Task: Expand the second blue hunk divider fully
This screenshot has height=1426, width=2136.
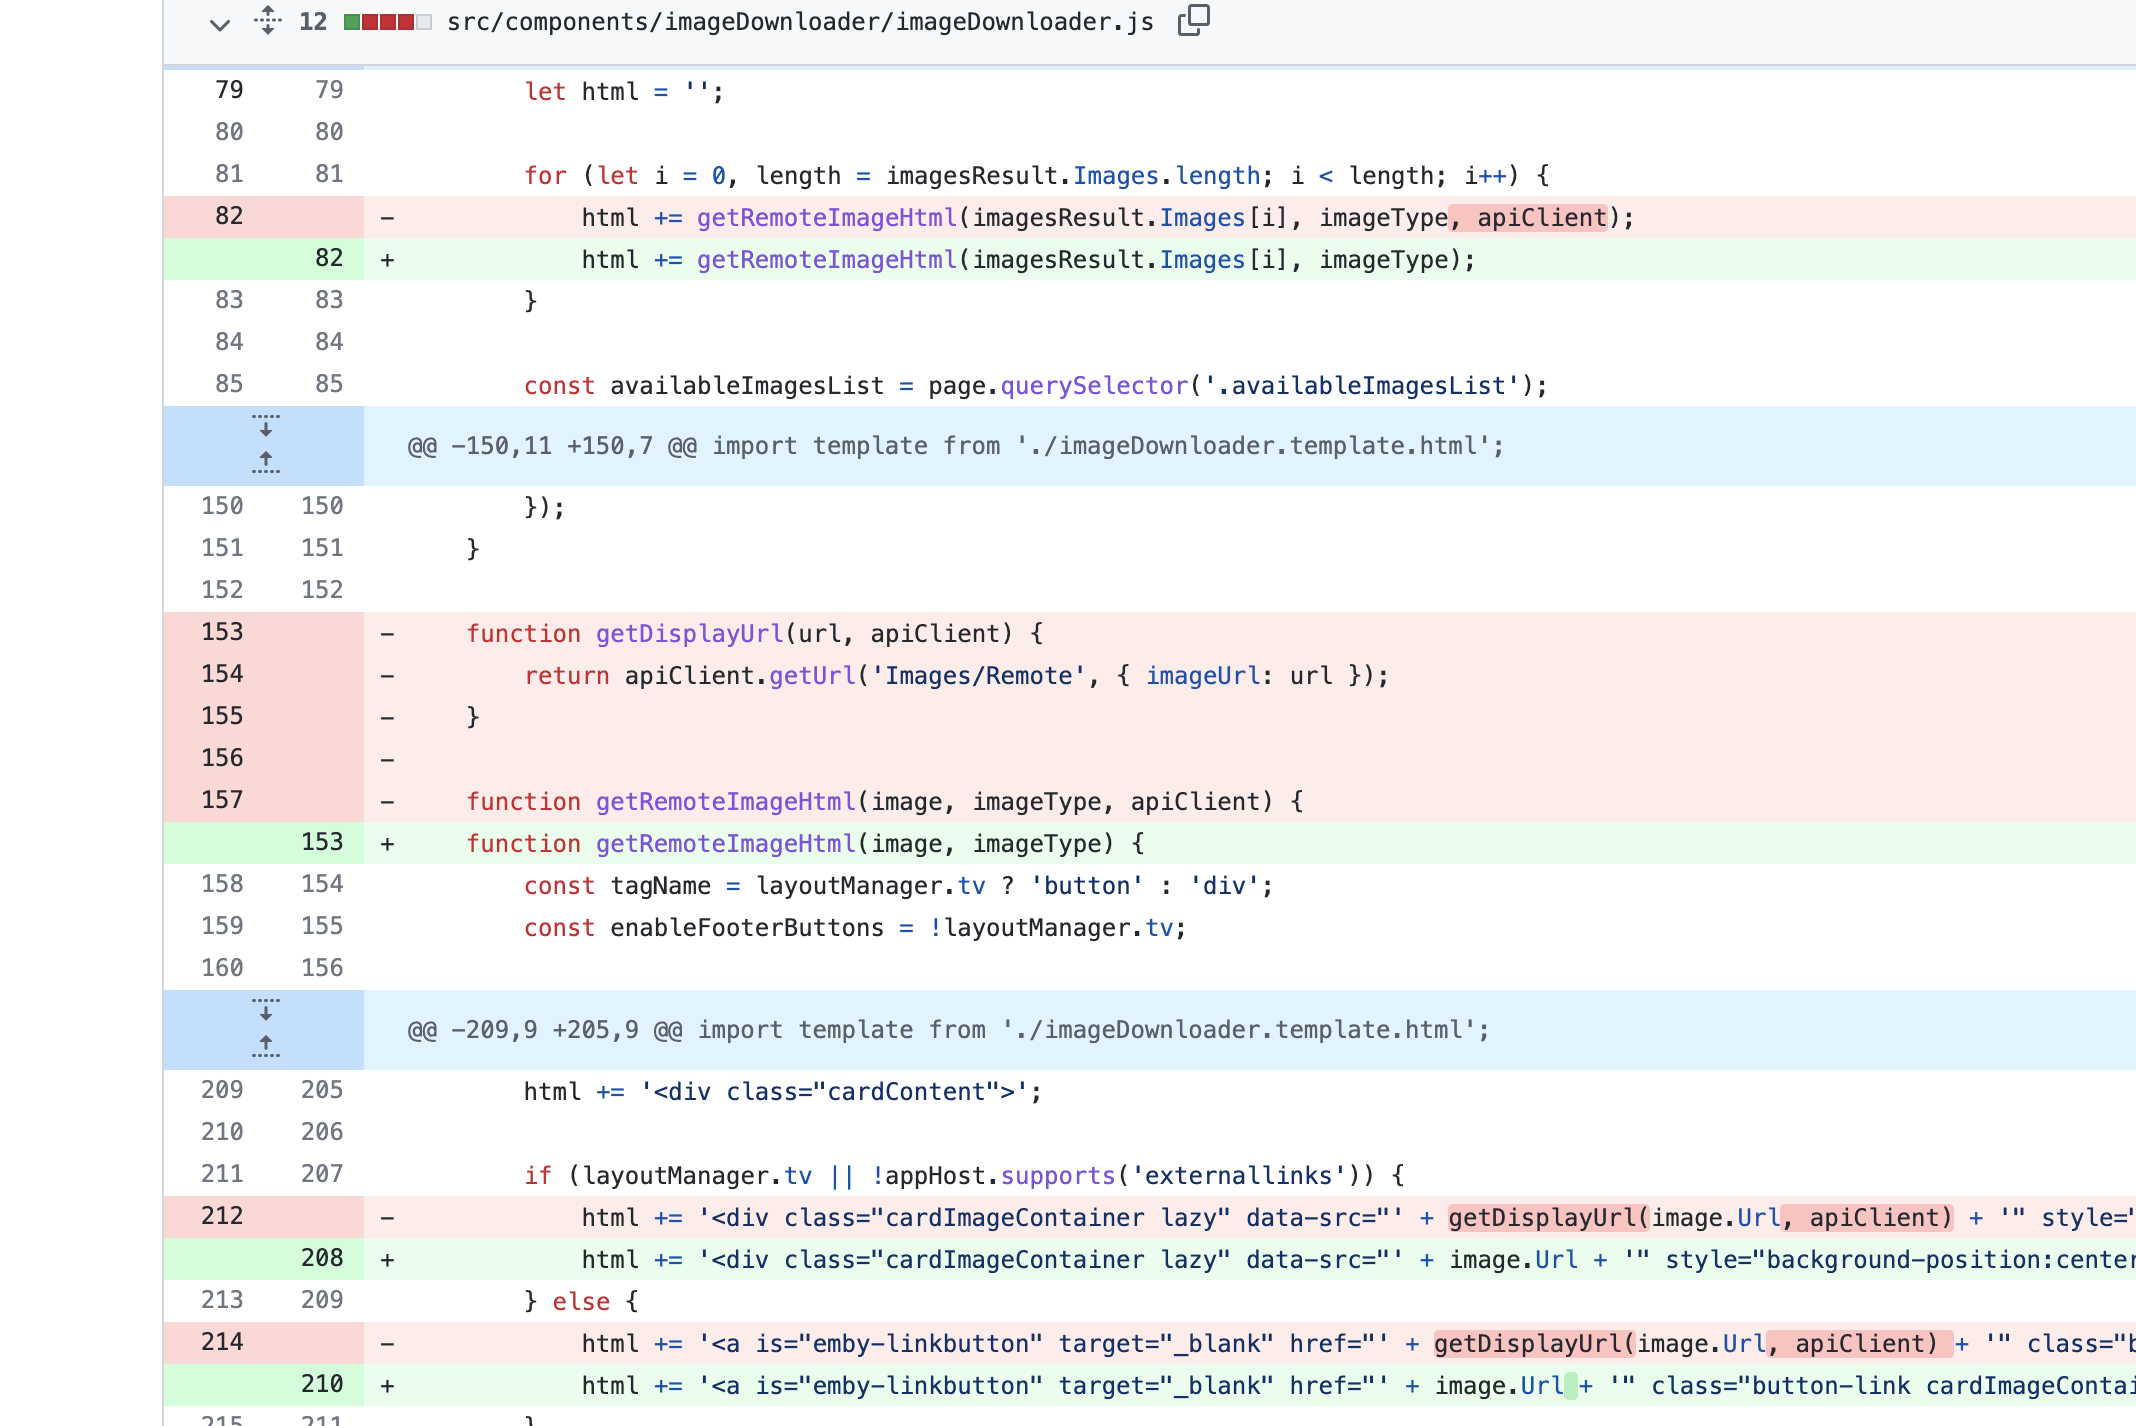Action: tap(265, 1029)
